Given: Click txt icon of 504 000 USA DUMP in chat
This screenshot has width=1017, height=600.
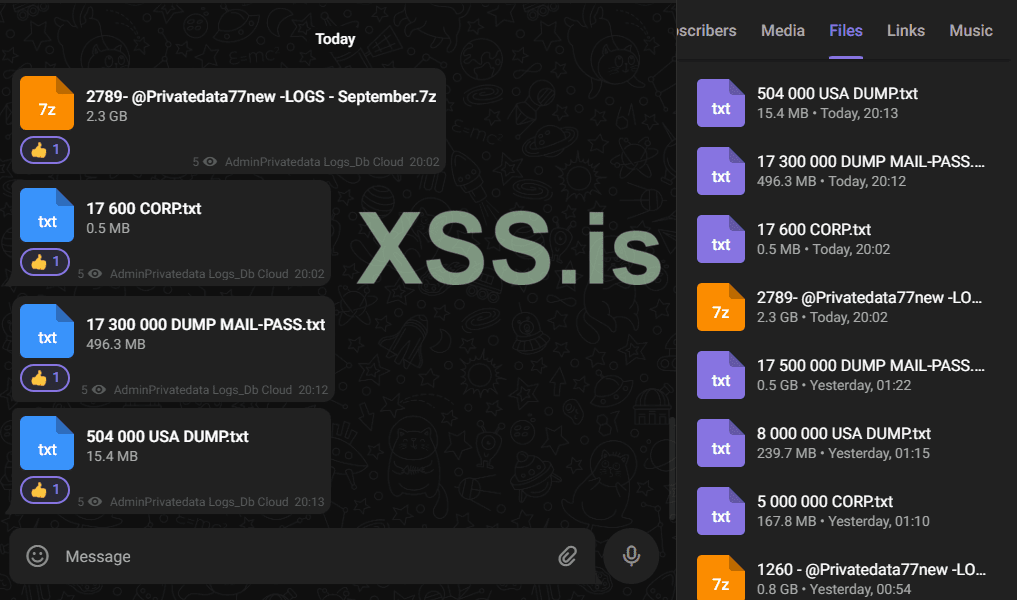Looking at the screenshot, I should pyautogui.click(x=47, y=443).
